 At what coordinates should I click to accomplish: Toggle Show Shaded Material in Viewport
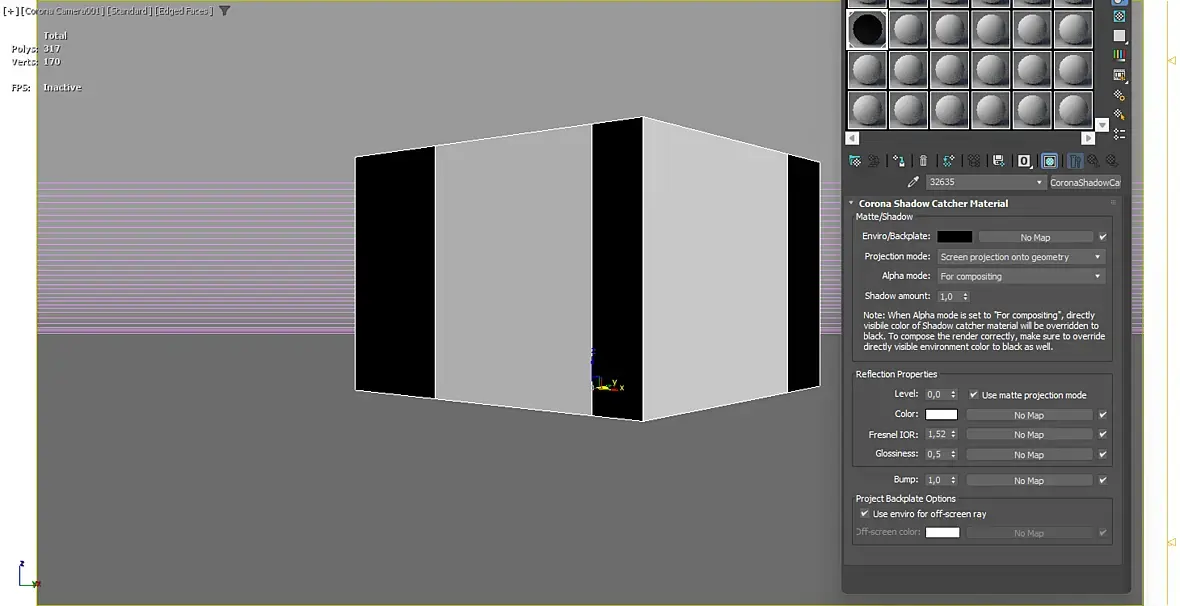click(1049, 161)
